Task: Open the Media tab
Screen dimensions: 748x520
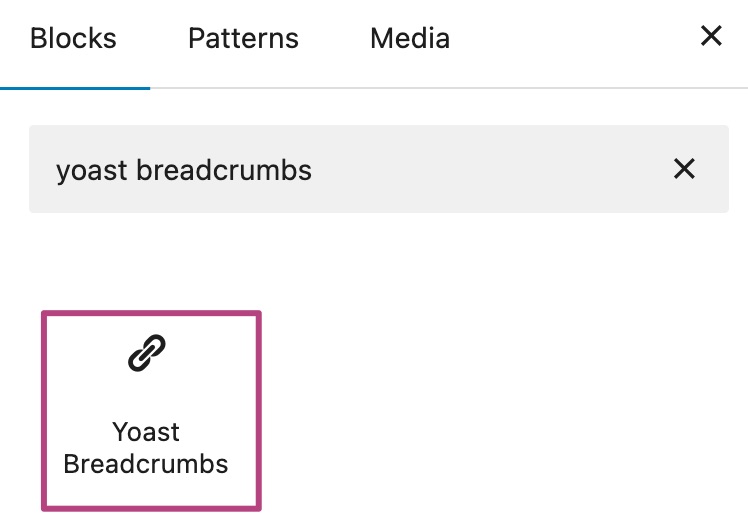Action: (410, 38)
